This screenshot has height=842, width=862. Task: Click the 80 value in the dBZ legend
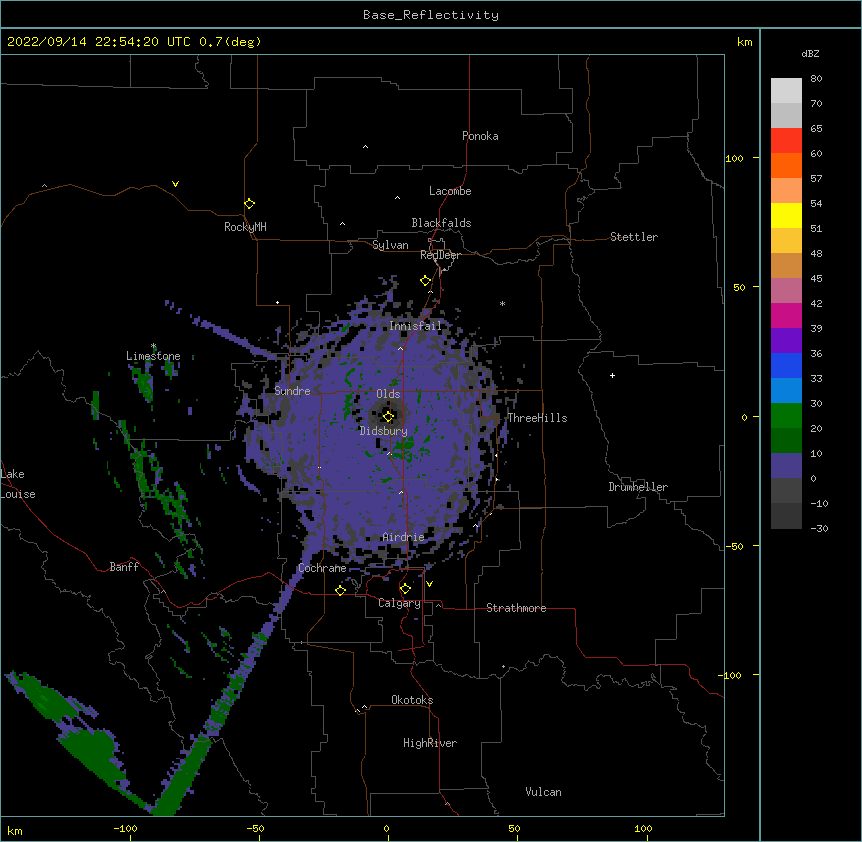816,79
